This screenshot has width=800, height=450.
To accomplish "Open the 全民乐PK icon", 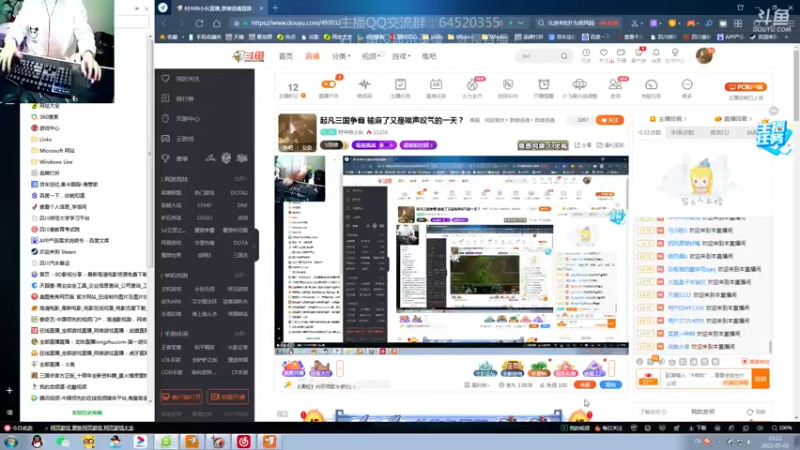I will (508, 85).
